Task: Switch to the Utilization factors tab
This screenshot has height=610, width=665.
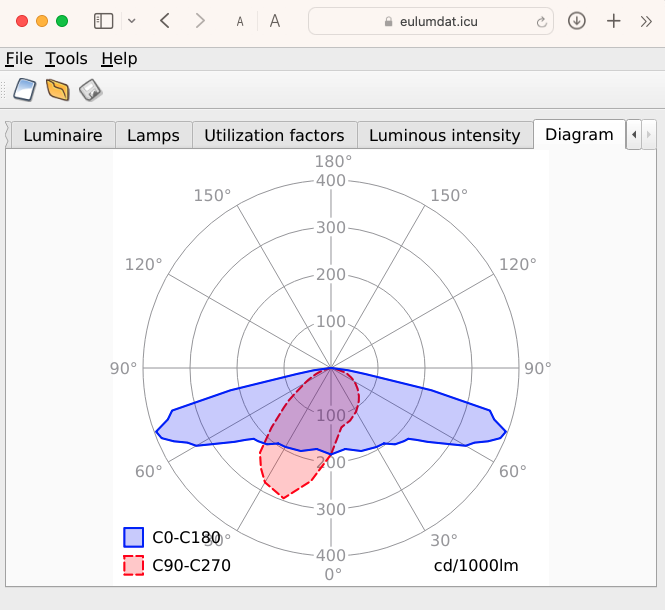Action: point(274,135)
